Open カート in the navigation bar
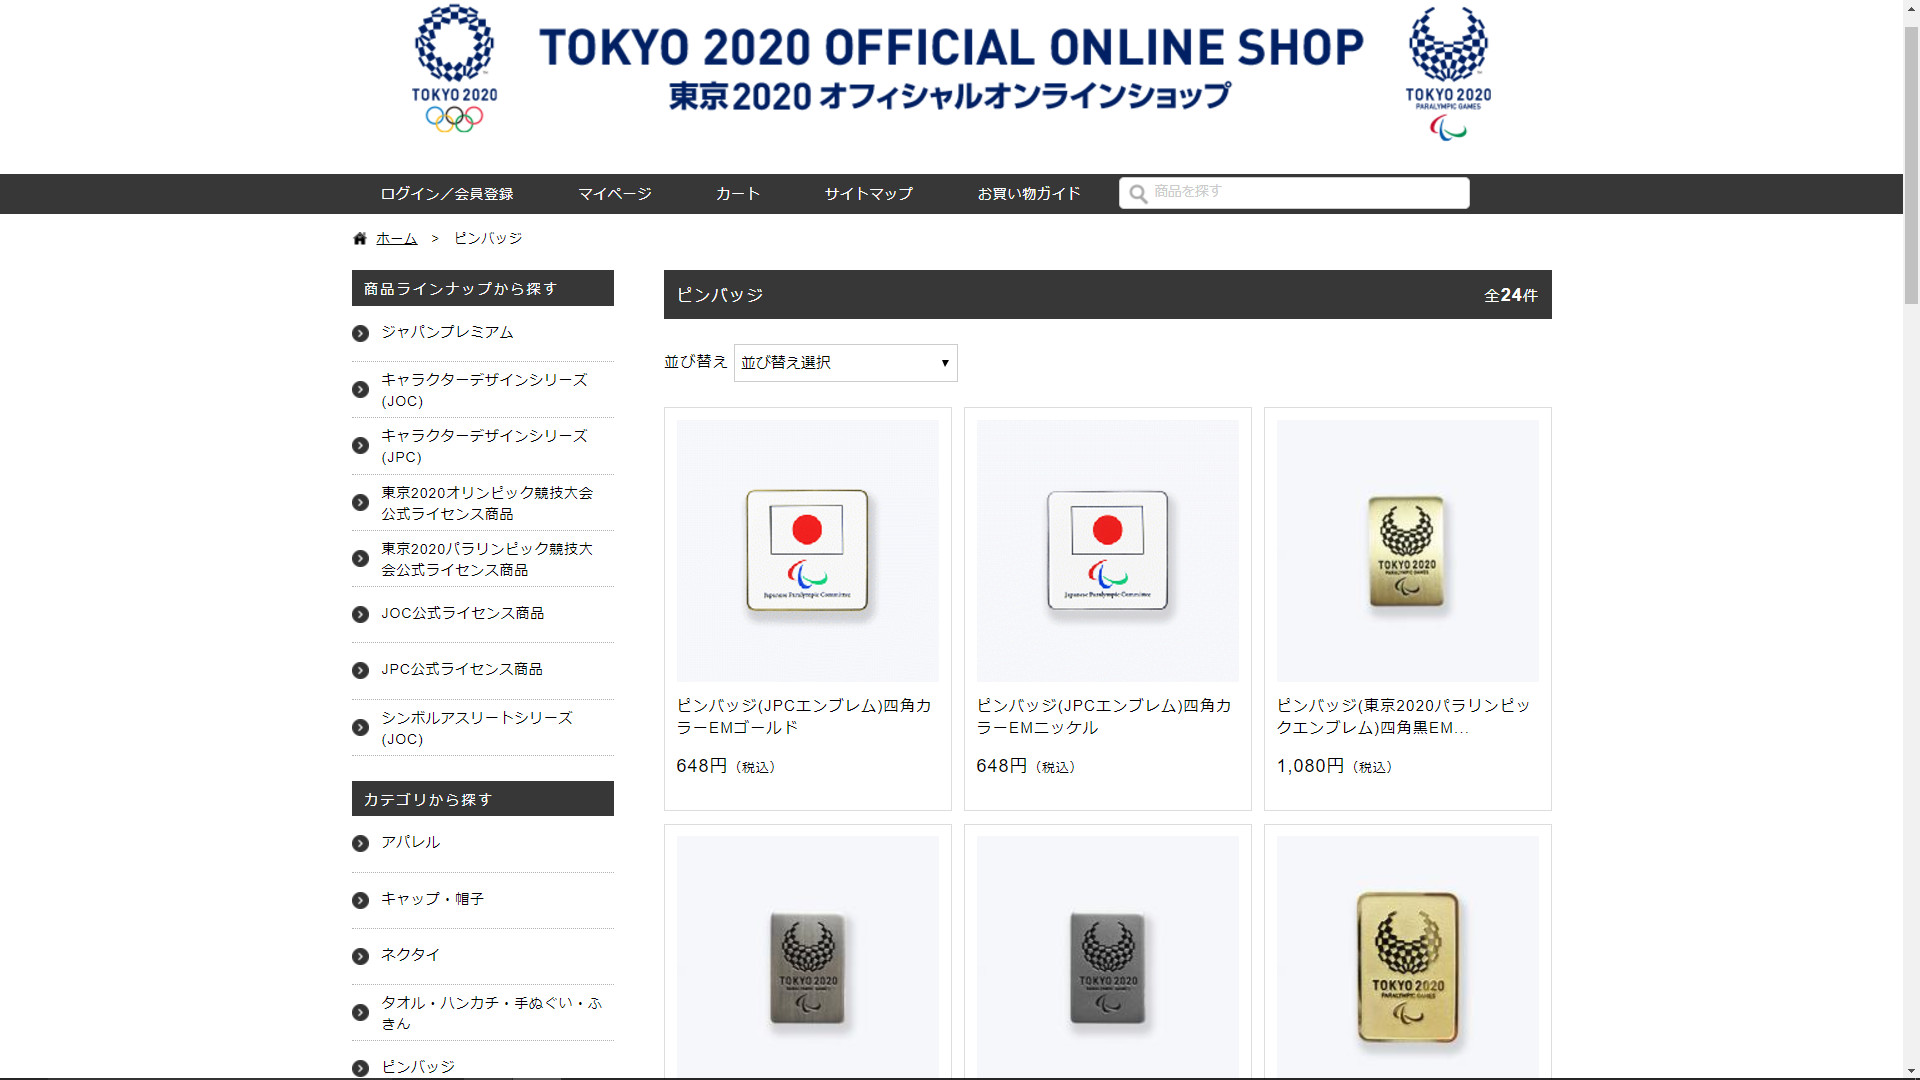1920x1080 pixels. [x=738, y=194]
